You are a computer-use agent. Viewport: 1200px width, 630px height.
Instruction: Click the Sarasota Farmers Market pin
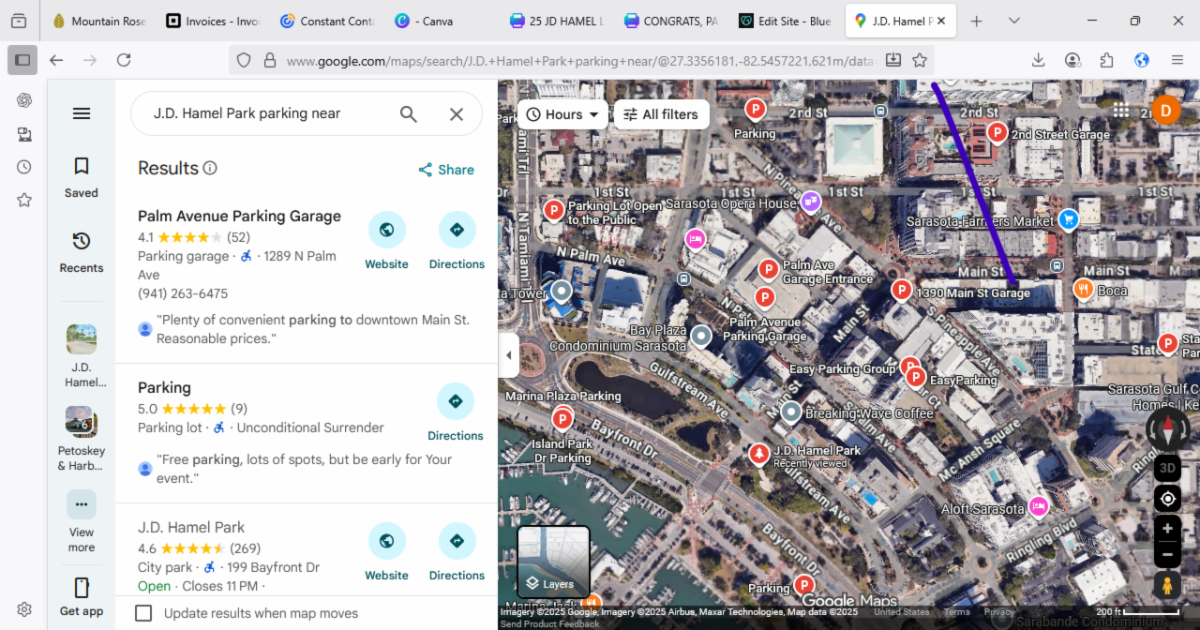coord(1069,218)
